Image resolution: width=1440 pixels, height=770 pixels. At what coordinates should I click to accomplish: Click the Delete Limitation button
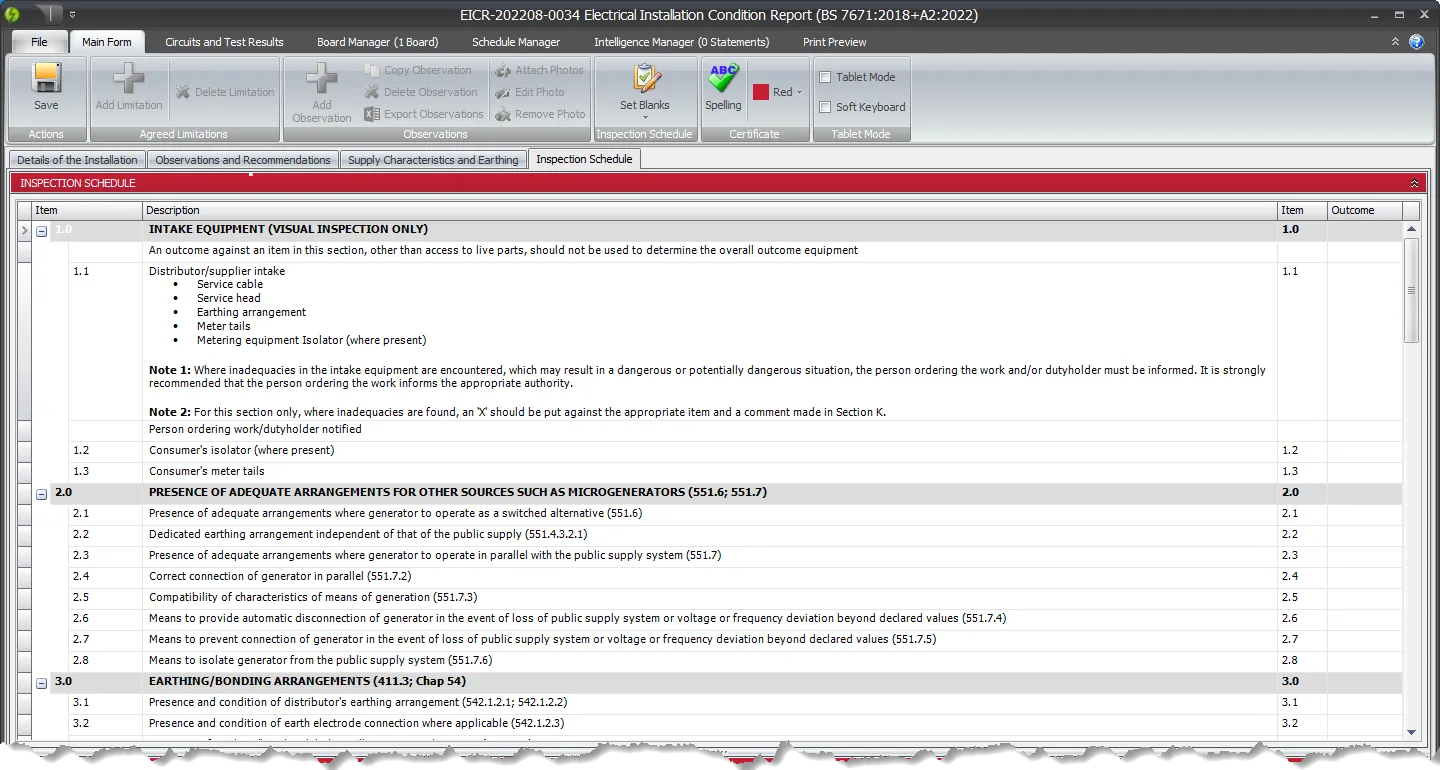pos(225,92)
